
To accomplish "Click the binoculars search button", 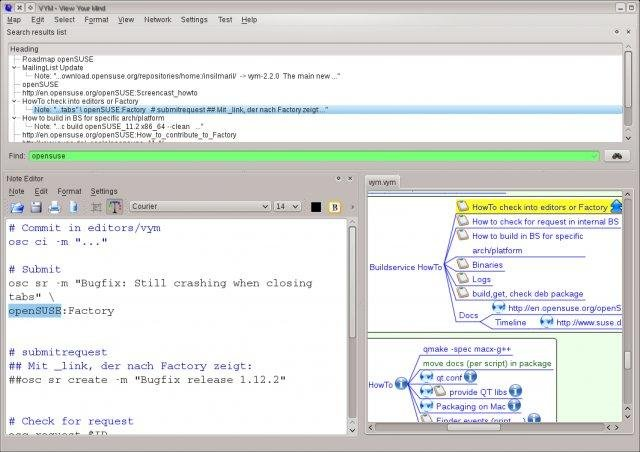I will [x=617, y=156].
